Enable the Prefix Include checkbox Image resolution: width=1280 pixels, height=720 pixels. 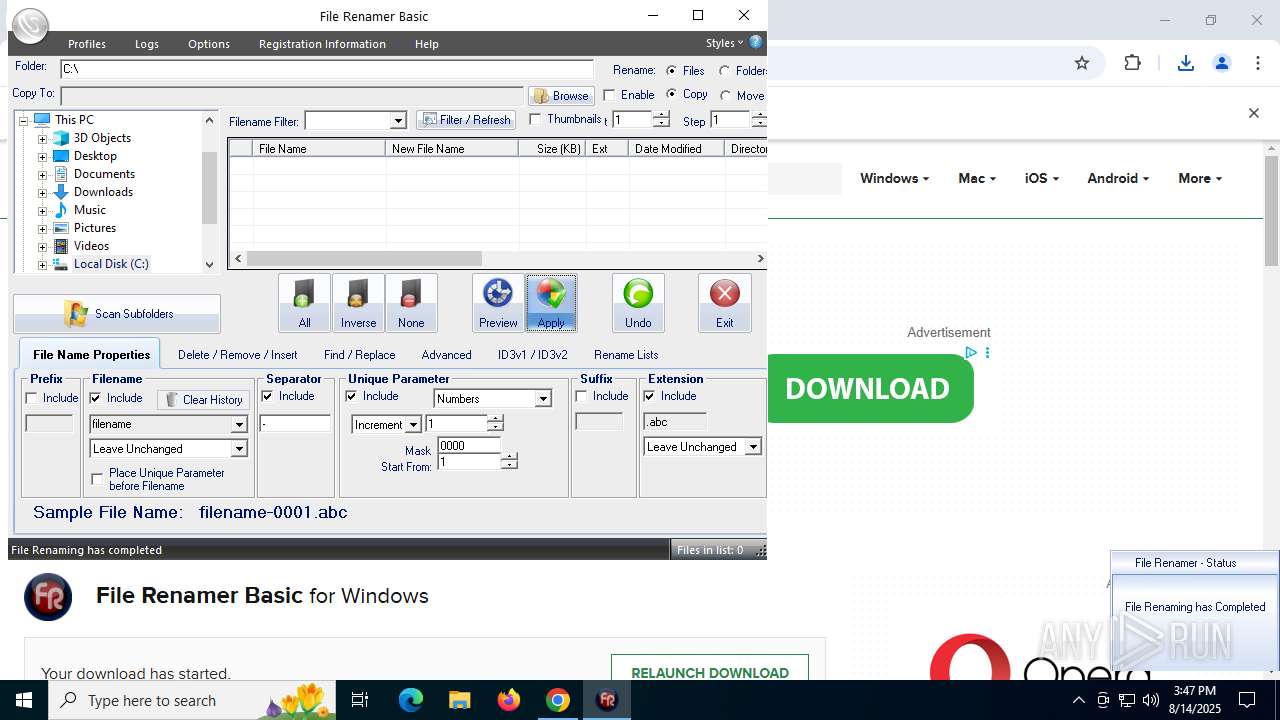coord(32,398)
